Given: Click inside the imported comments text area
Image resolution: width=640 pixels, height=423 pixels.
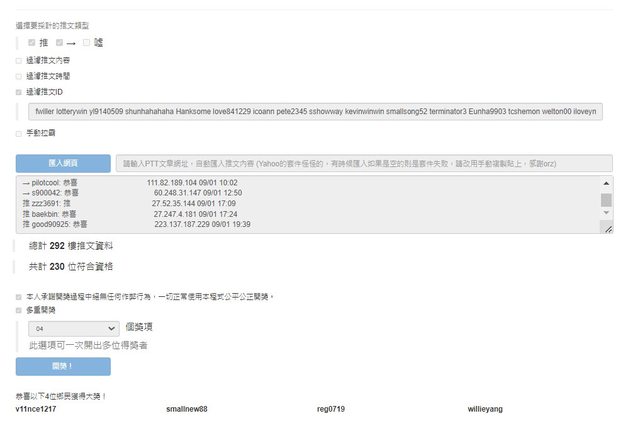Looking at the screenshot, I should (300, 205).
